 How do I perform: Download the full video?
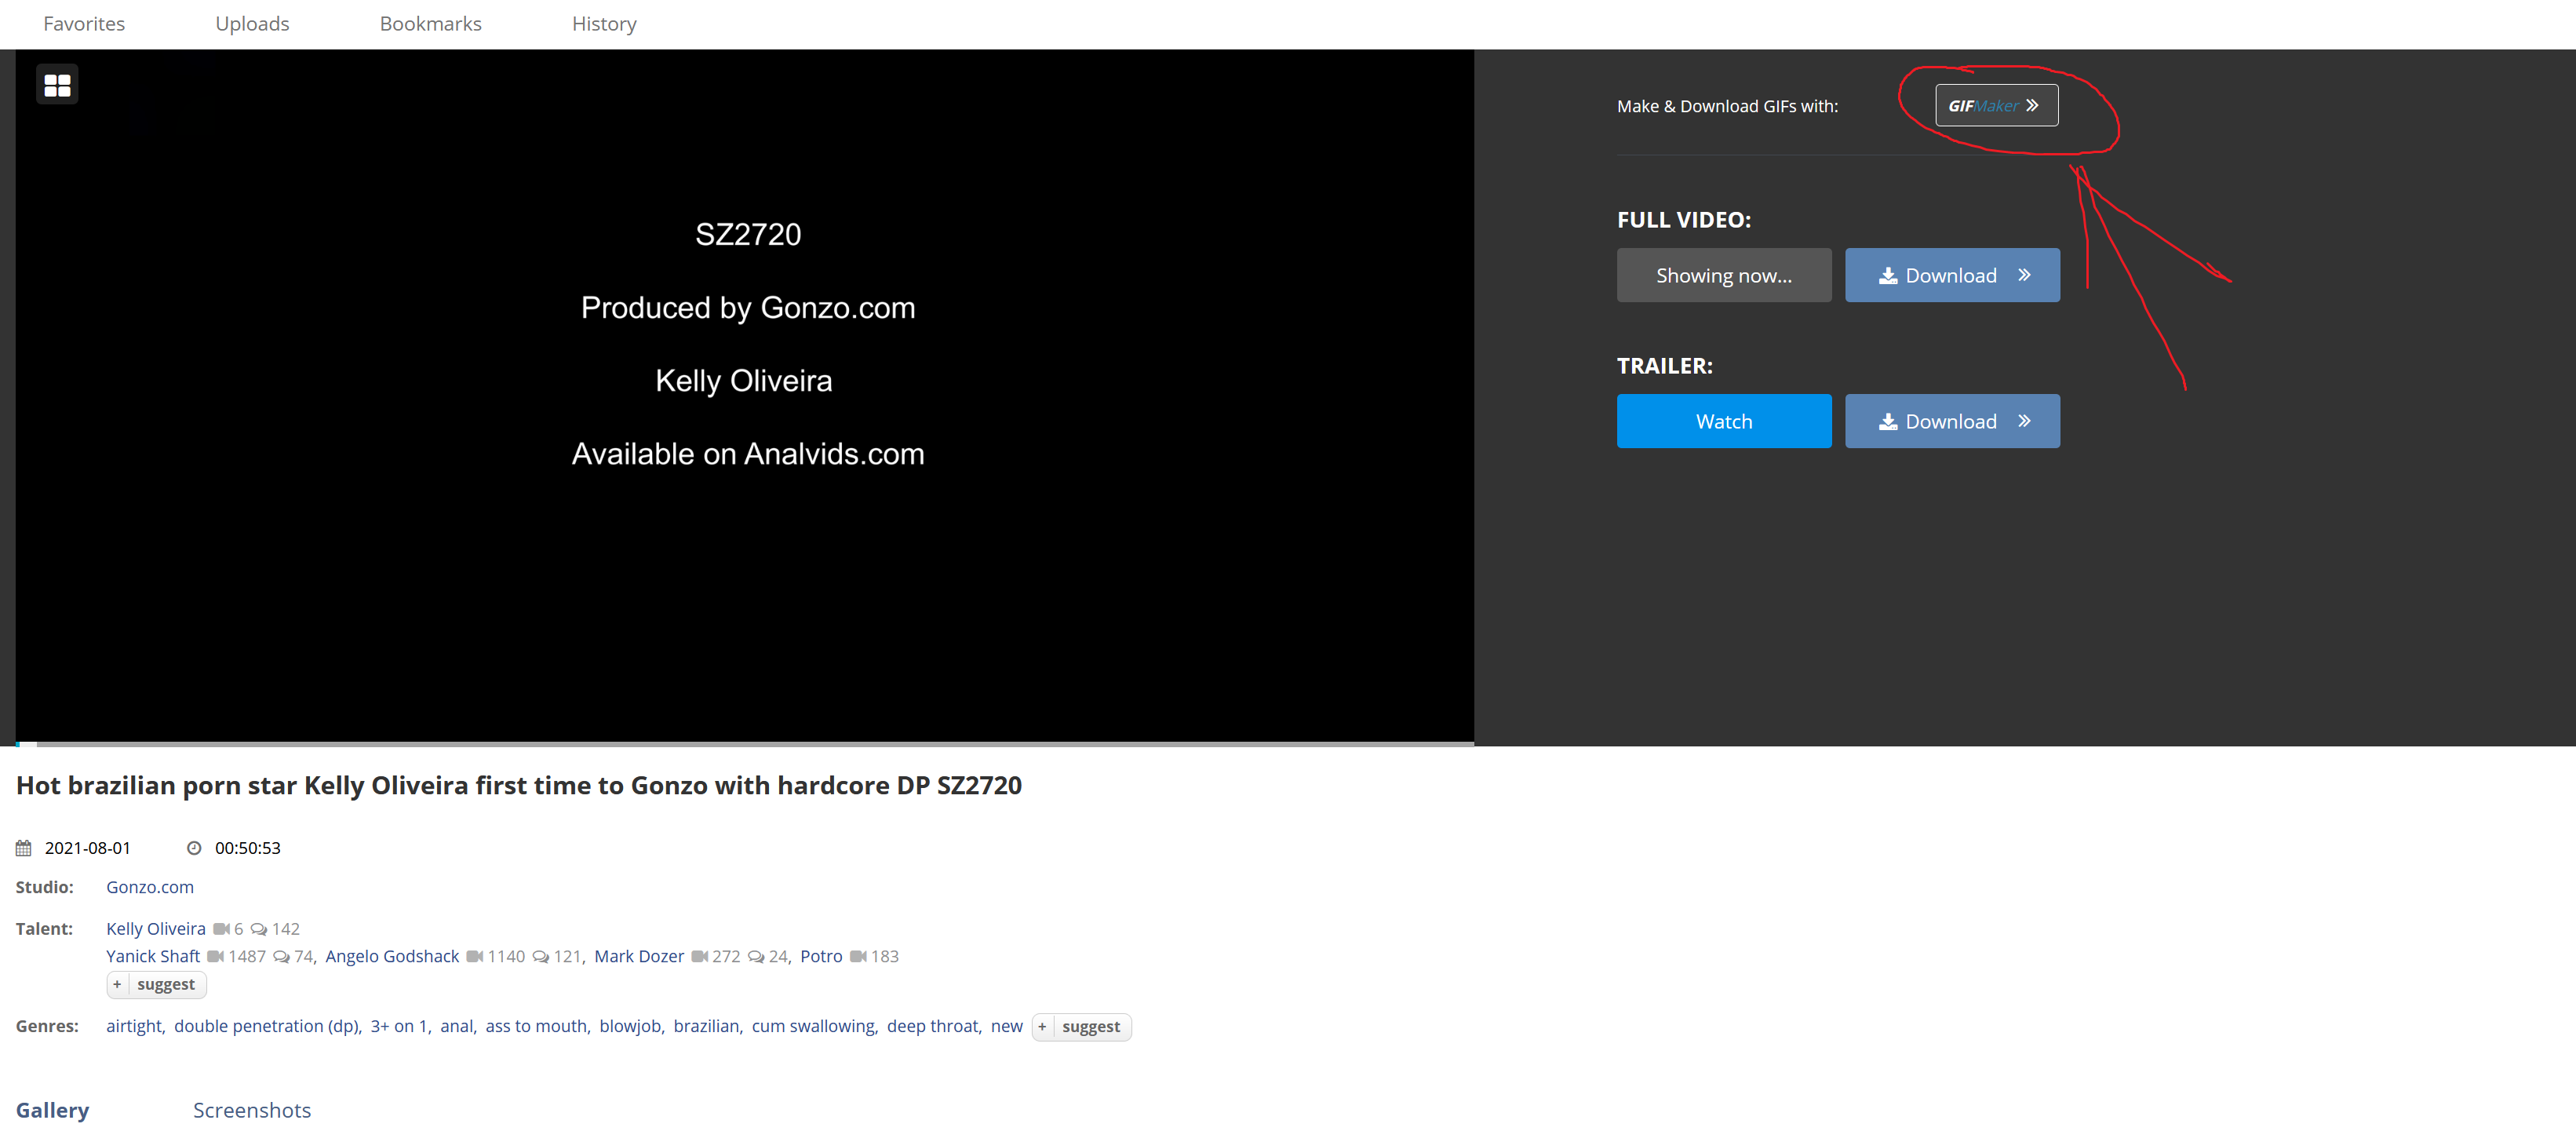[x=1951, y=275]
